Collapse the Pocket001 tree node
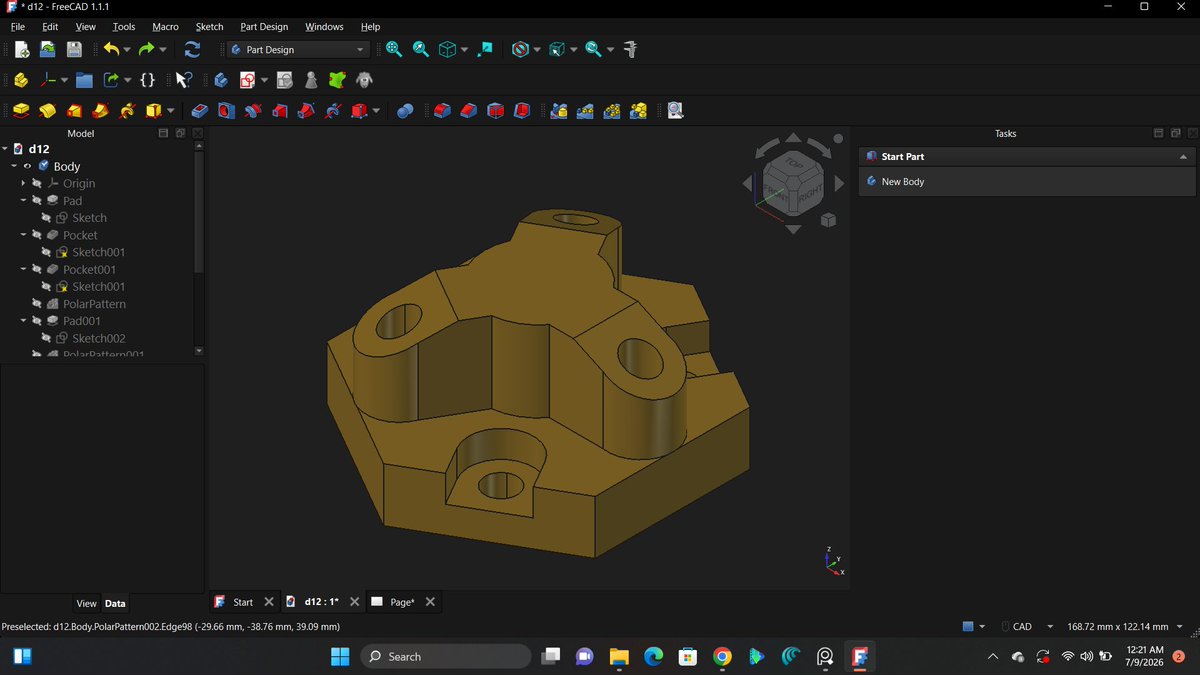The image size is (1200, 675). [23, 269]
